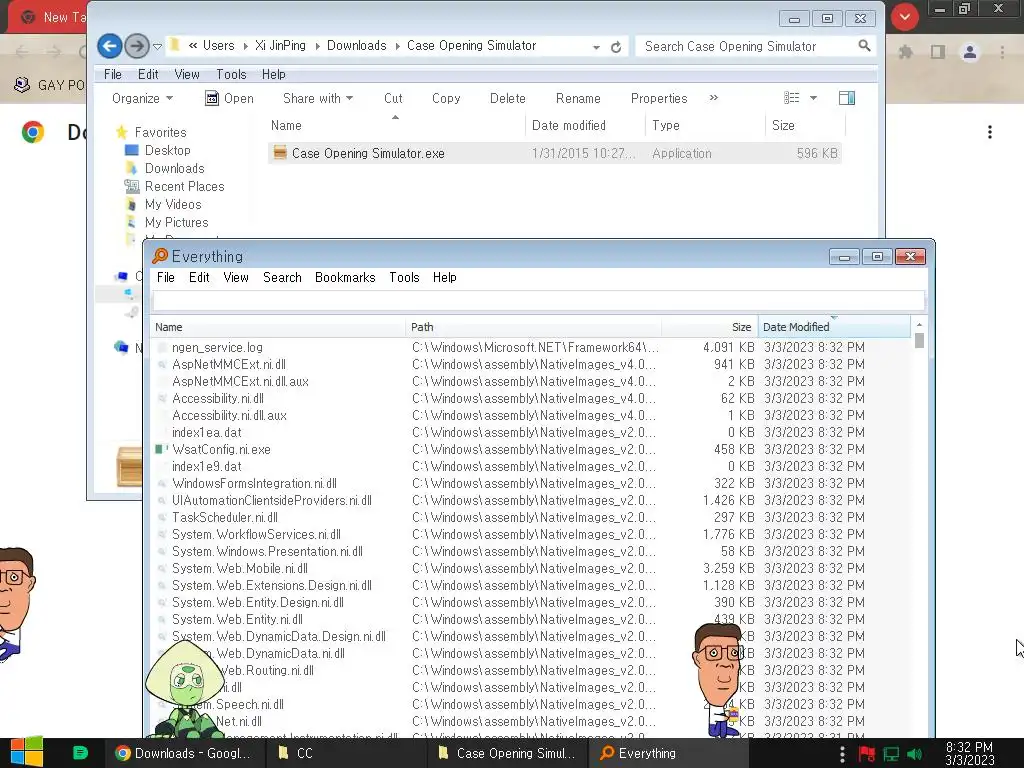Click the Chrome profile avatar icon
The height and width of the screenshot is (768, 1024).
[x=970, y=52]
